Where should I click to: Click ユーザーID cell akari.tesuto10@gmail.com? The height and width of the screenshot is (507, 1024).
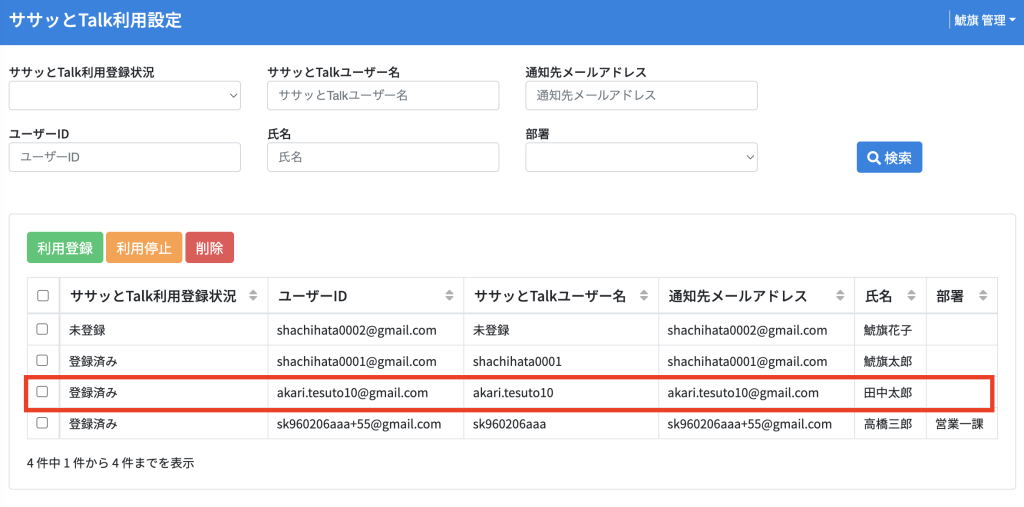click(x=353, y=393)
